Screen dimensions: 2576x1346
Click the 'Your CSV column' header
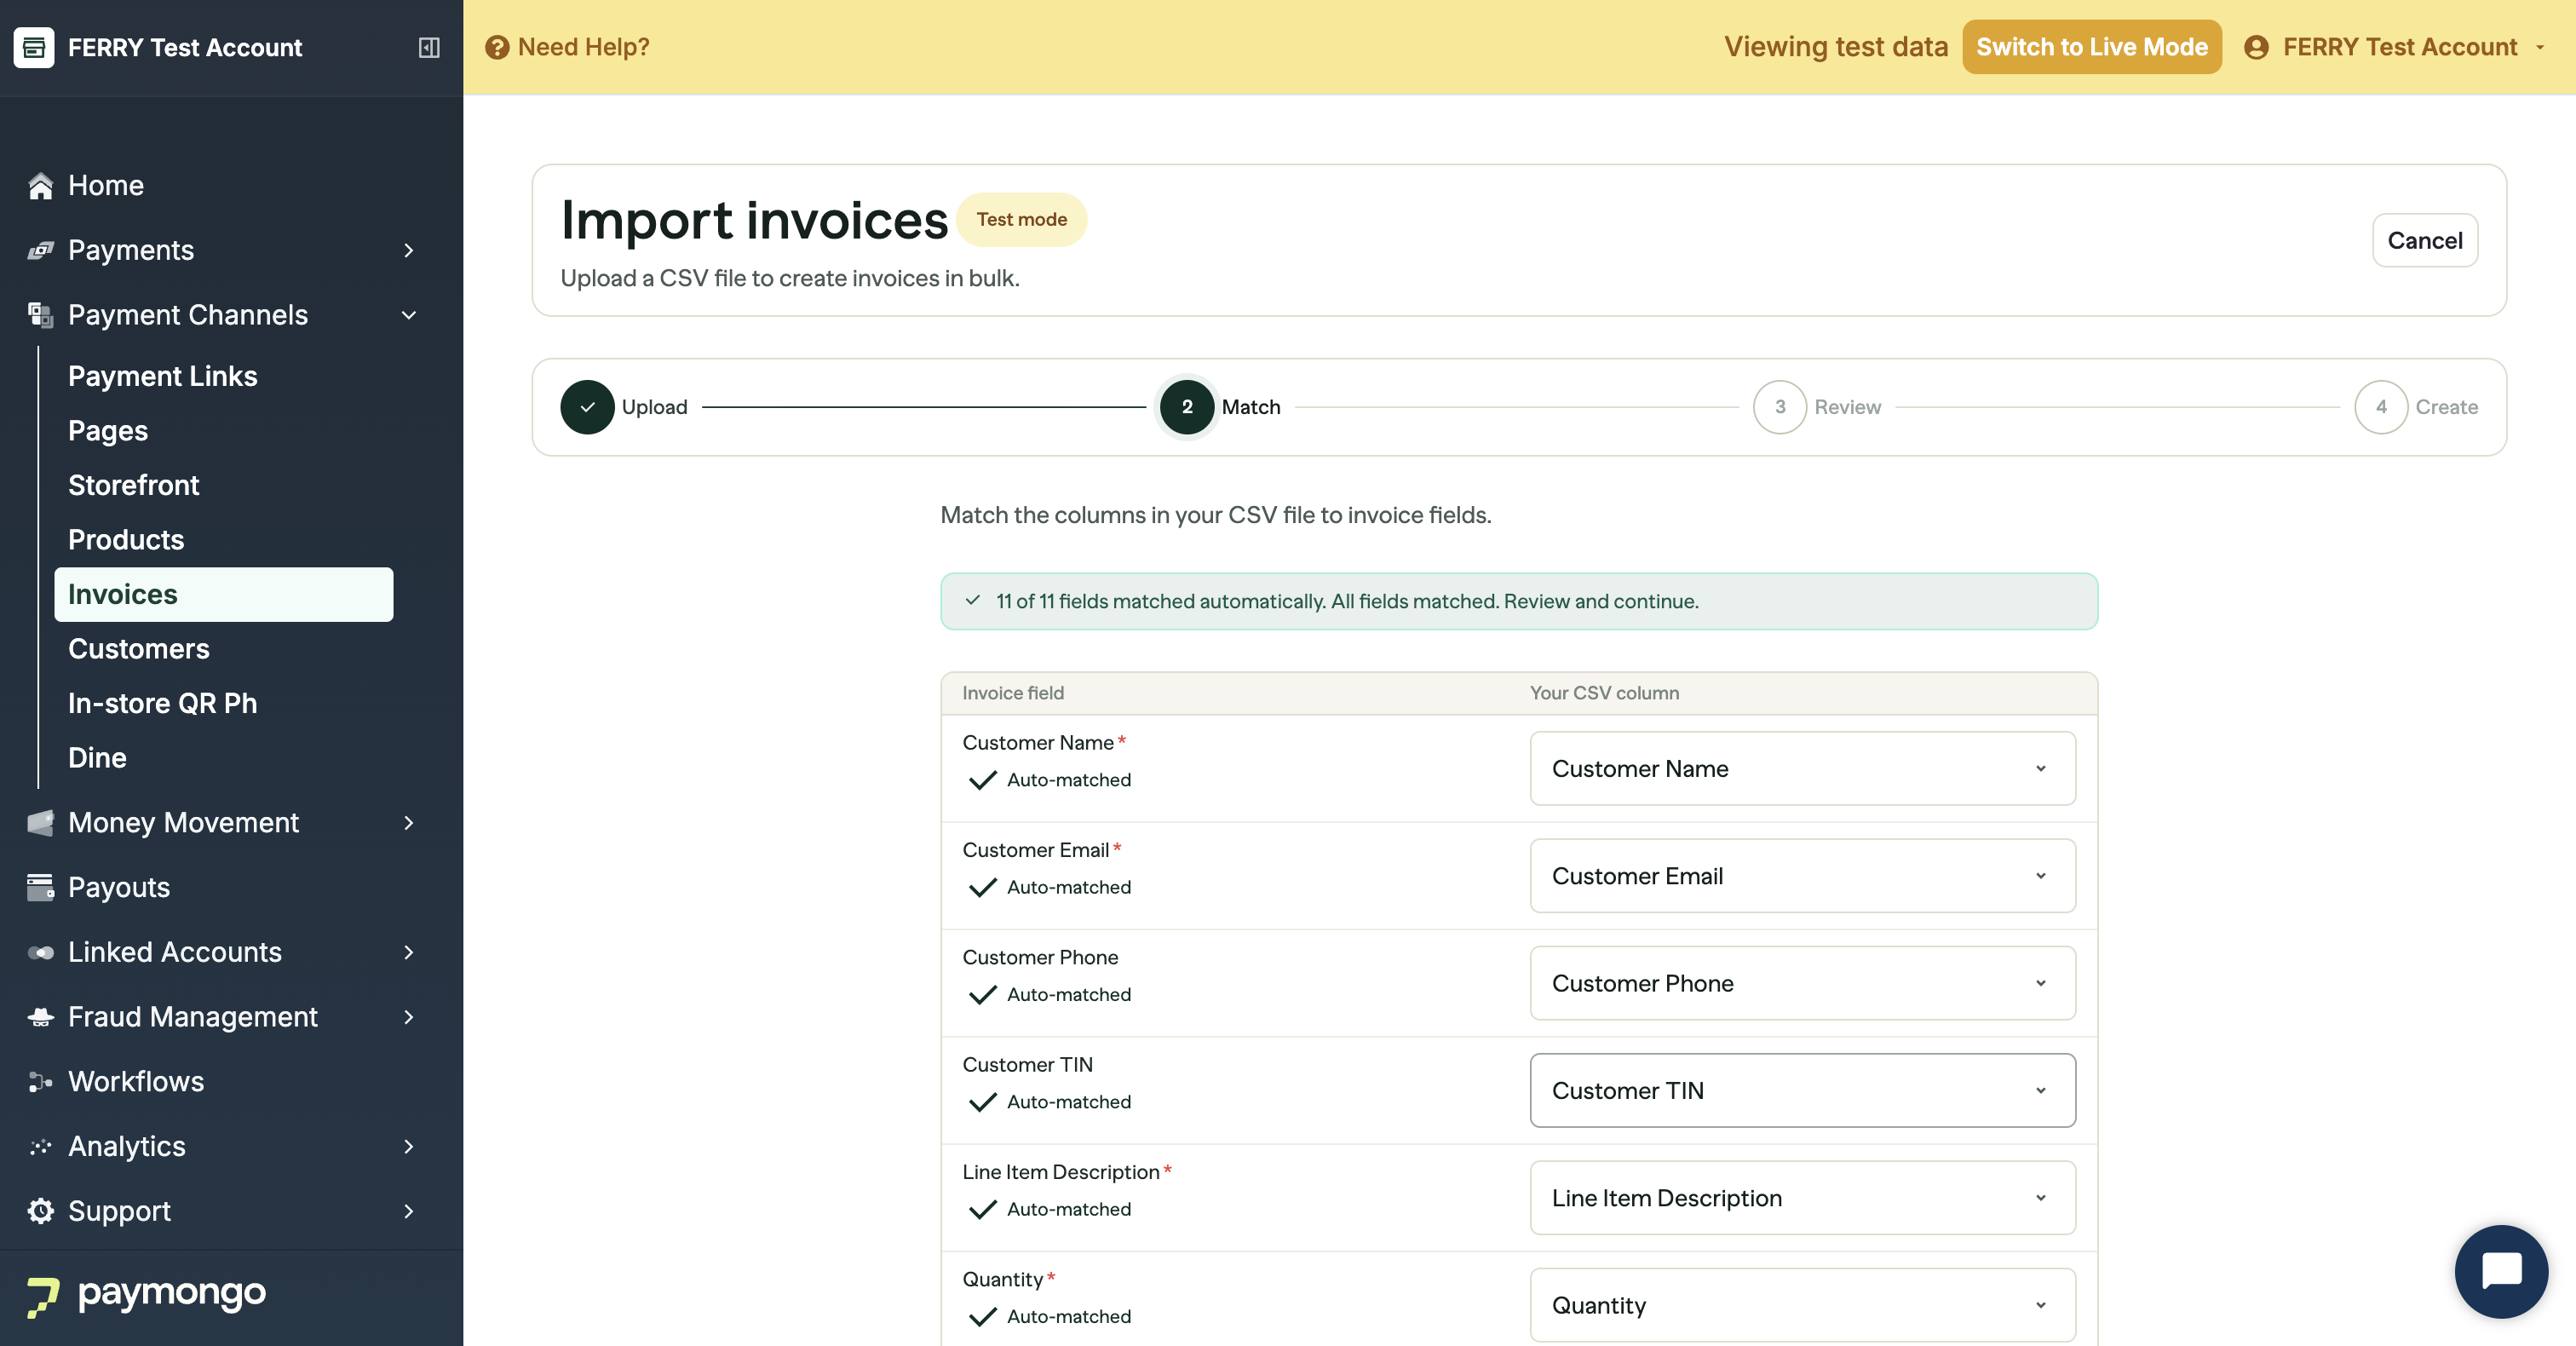(x=1604, y=693)
